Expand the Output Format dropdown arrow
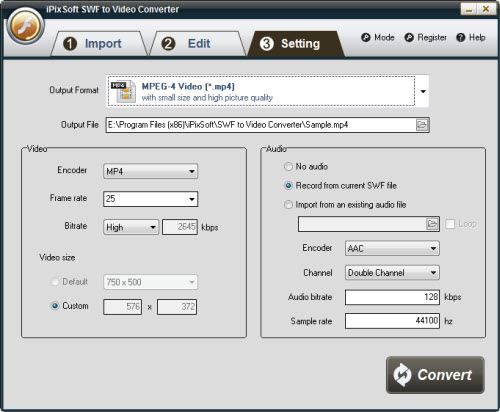This screenshot has width=500, height=412. (x=423, y=91)
